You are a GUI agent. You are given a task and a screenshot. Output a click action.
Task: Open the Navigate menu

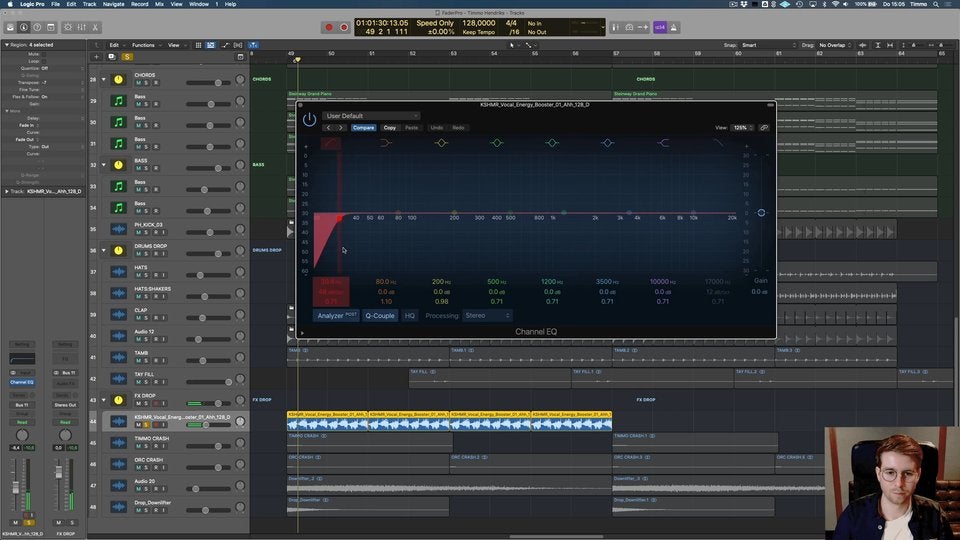coord(113,4)
